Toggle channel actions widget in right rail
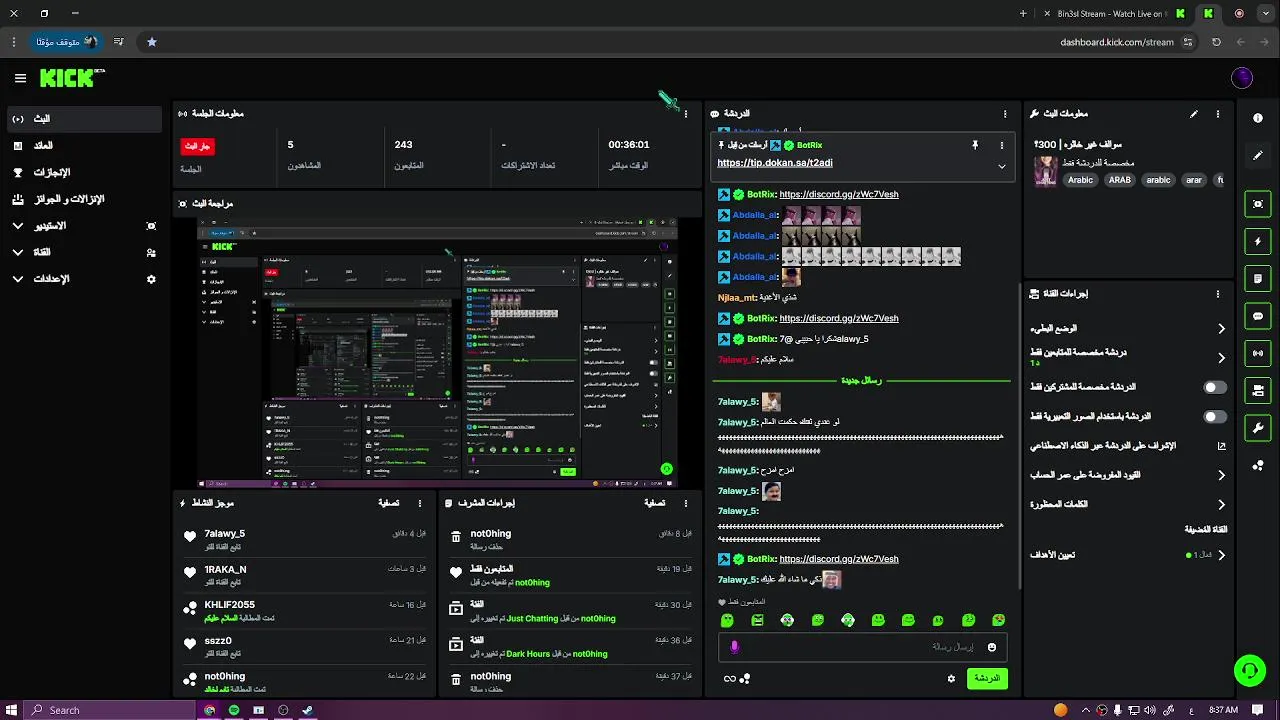 pos(1258,390)
